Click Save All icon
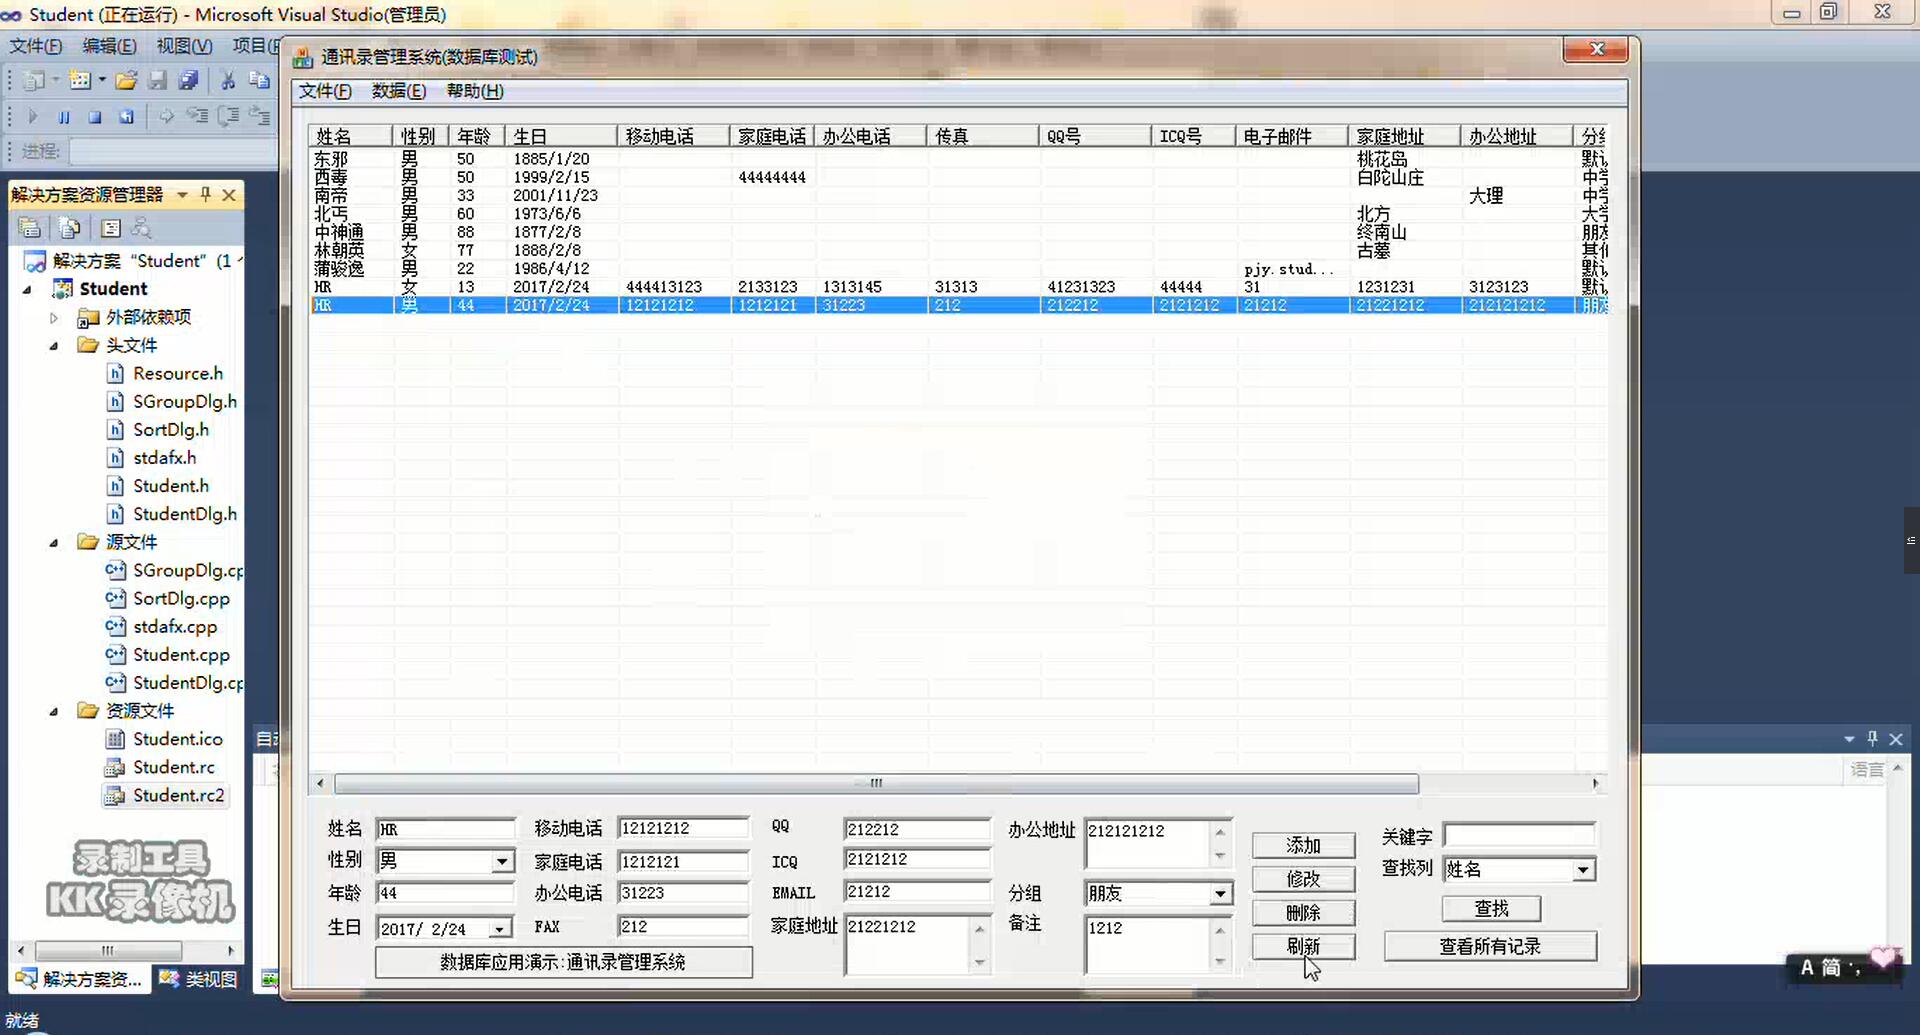 [188, 80]
